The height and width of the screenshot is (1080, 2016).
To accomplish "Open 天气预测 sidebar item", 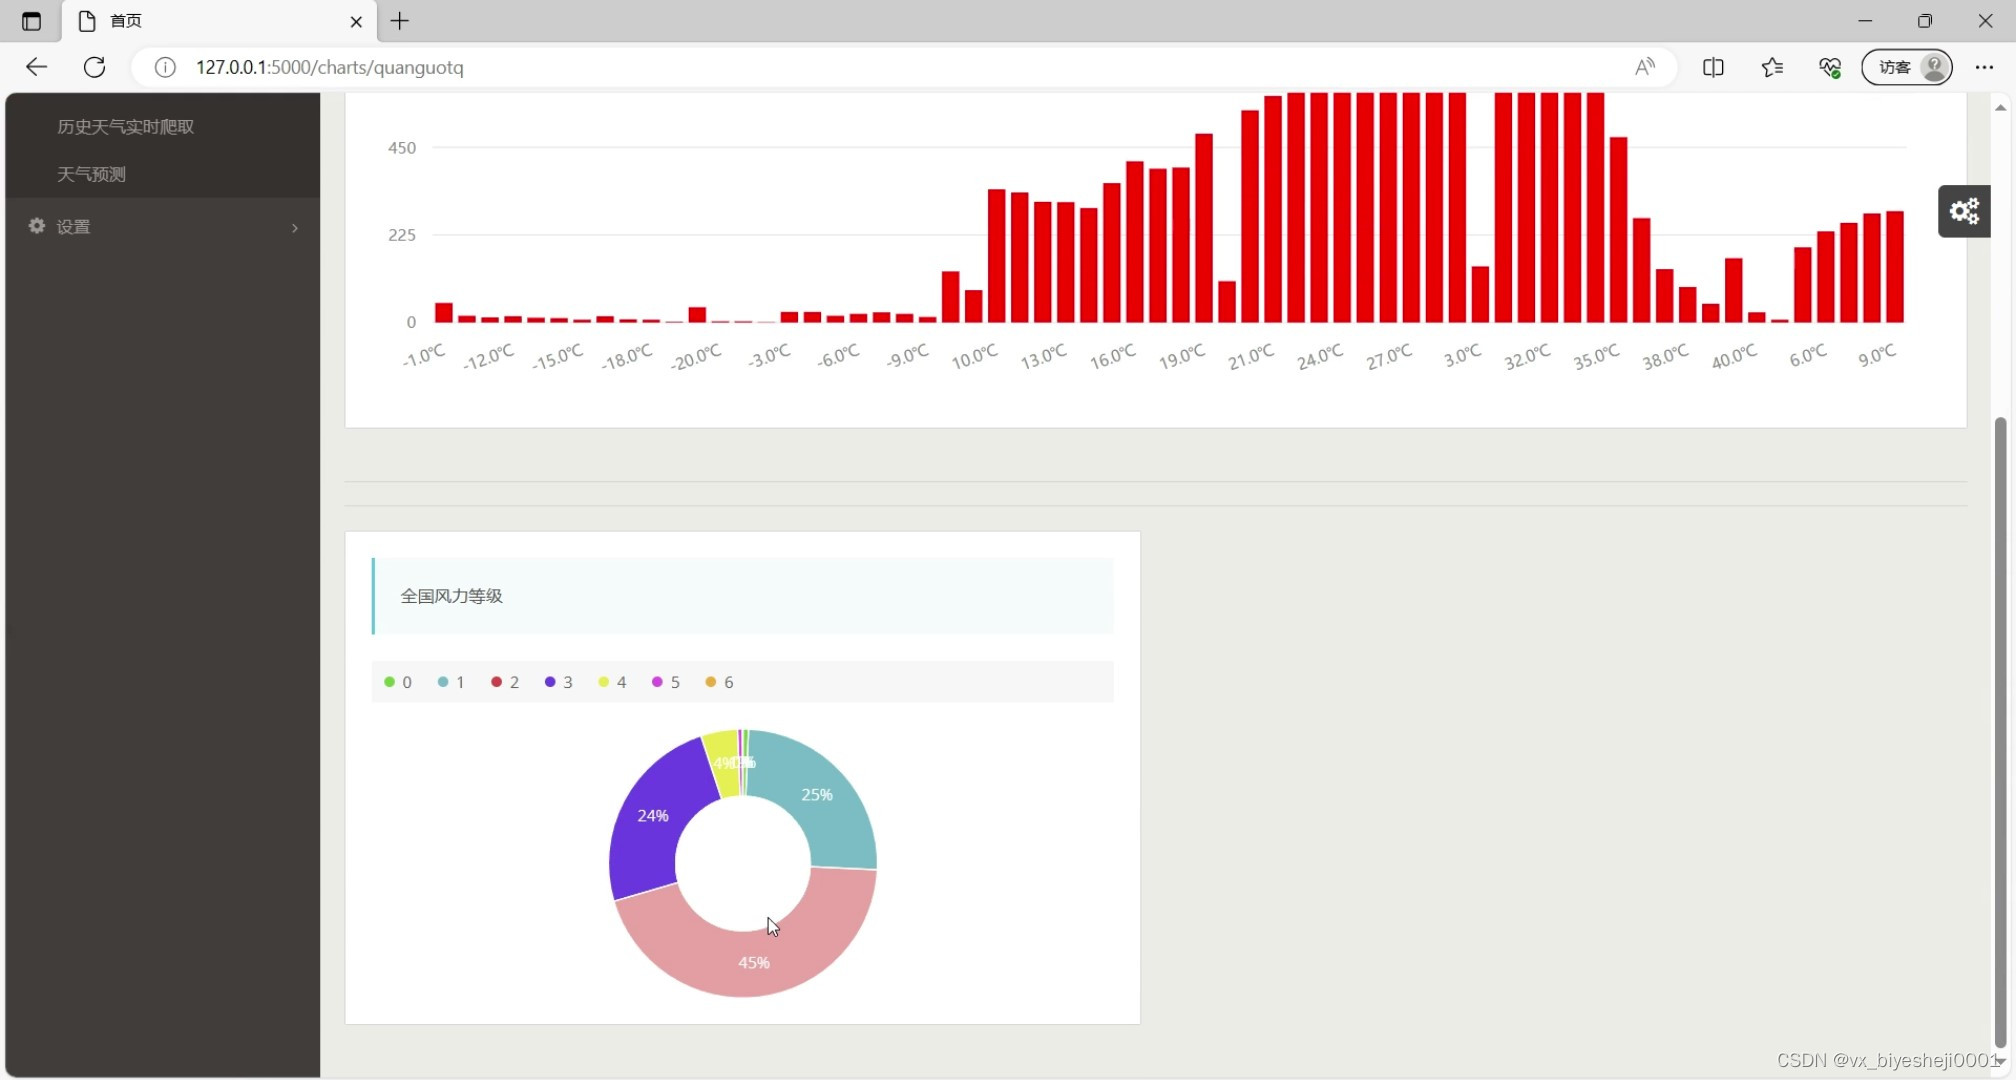I will pyautogui.click(x=91, y=174).
